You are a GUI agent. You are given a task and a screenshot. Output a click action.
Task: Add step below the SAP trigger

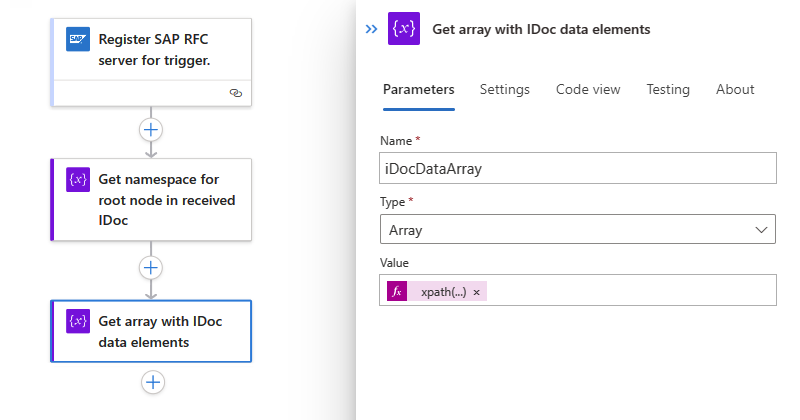[x=152, y=129]
